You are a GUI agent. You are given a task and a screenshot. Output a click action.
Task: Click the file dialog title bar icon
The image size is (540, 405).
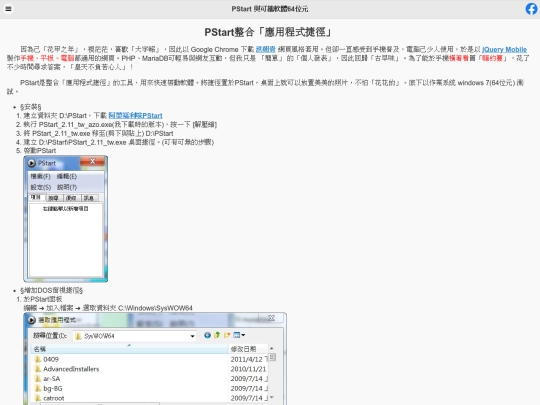click(32, 320)
